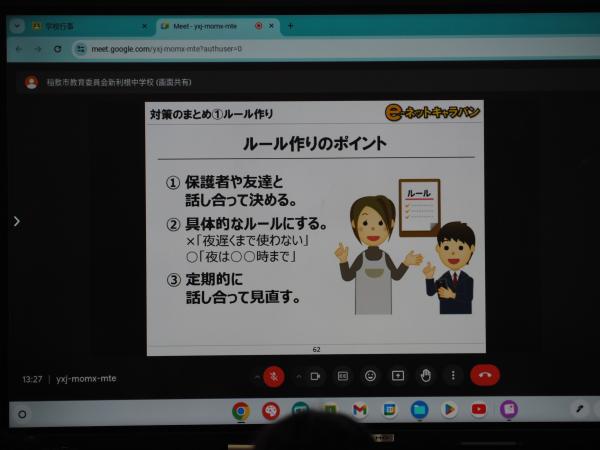Go back in browser history

tap(18, 49)
